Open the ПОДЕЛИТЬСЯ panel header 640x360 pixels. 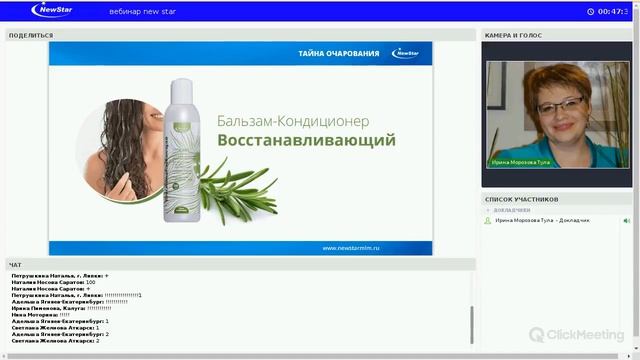click(240, 35)
